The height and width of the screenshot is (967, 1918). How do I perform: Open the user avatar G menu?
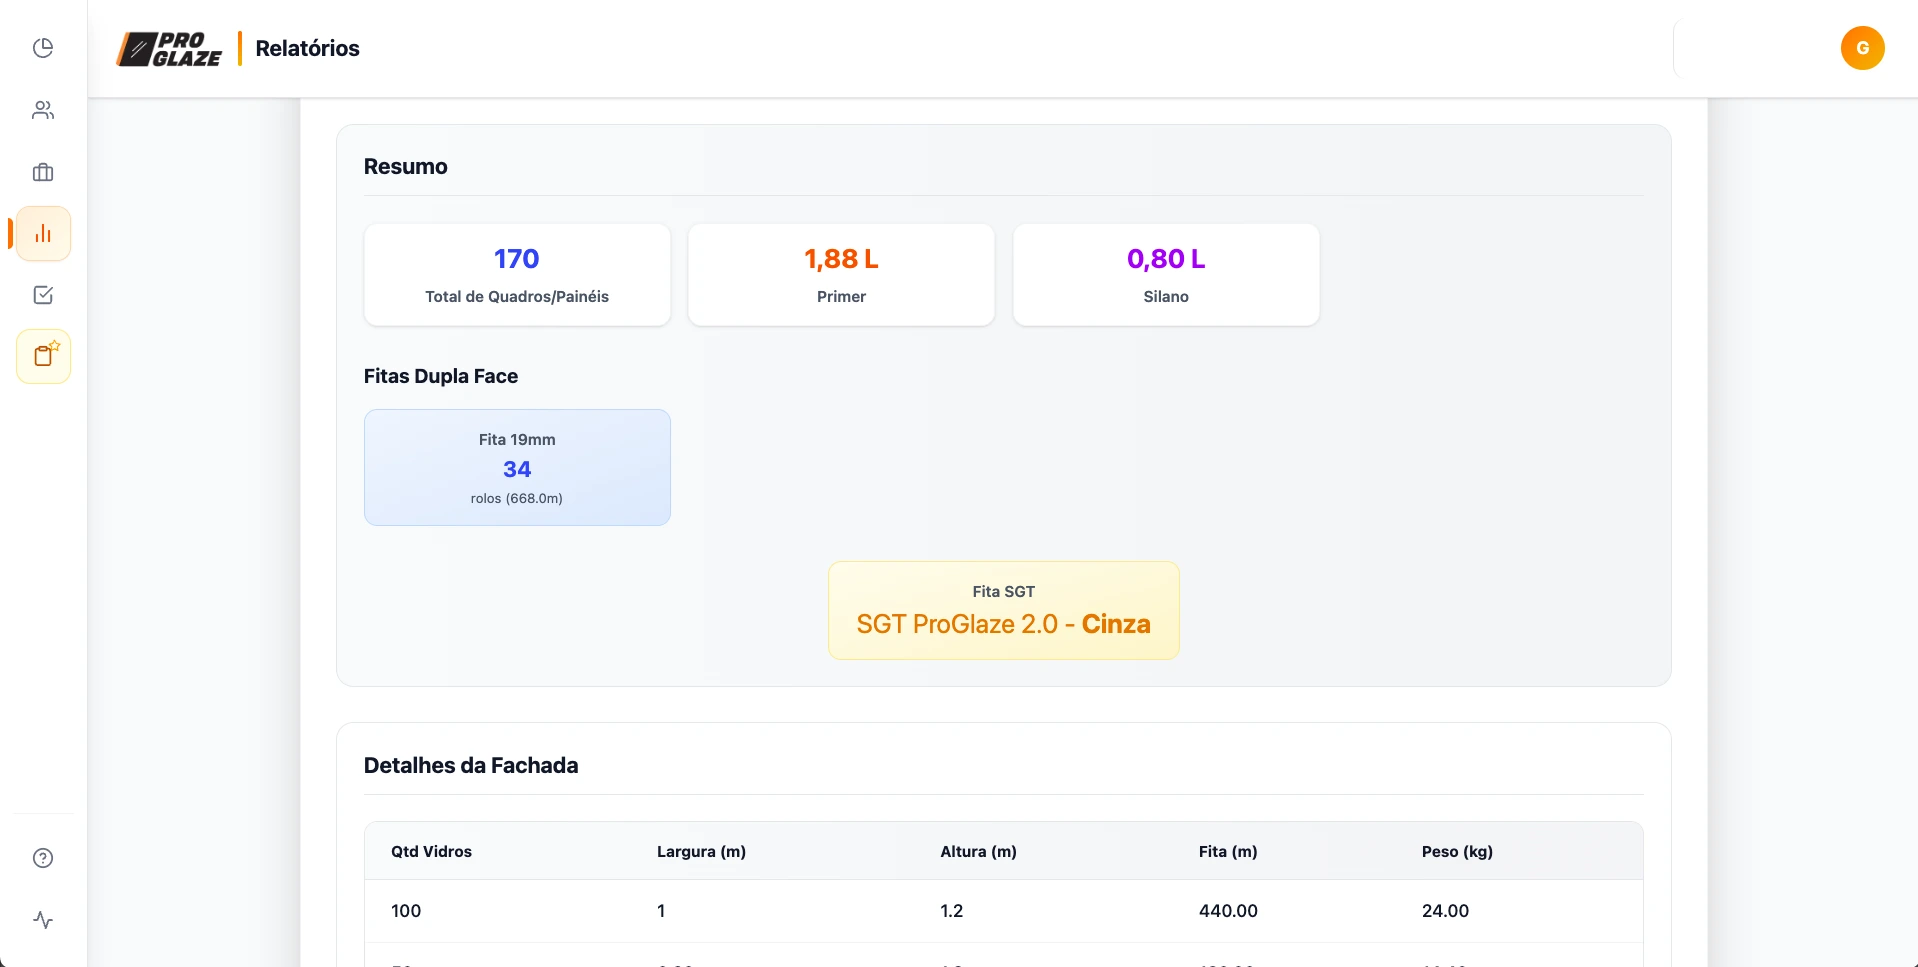[1862, 48]
